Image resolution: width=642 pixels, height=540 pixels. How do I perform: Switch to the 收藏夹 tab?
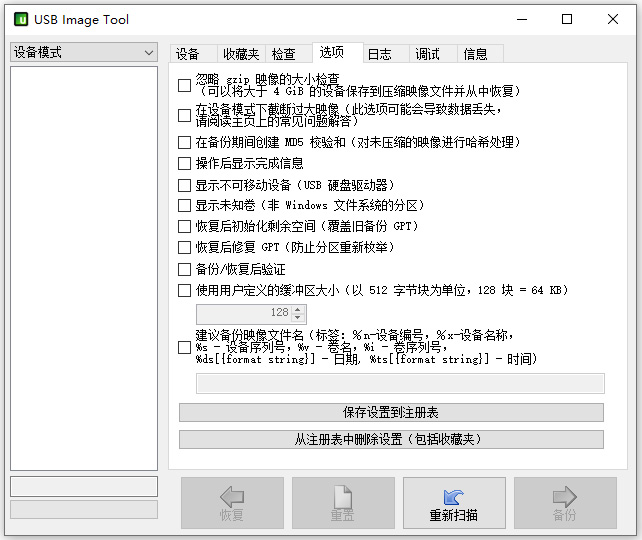241,54
